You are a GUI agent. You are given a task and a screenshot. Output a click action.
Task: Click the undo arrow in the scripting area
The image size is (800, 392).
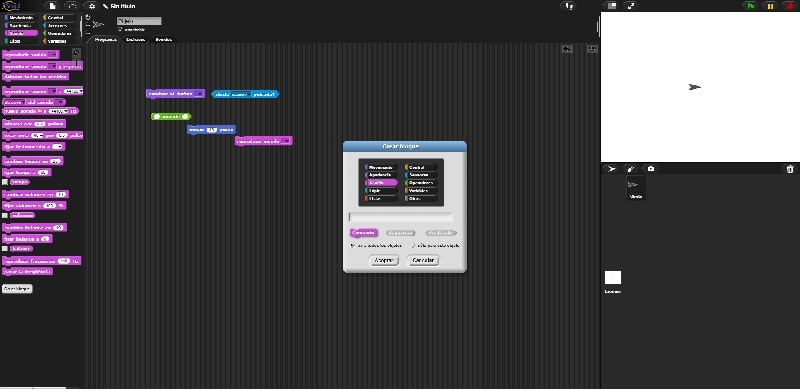click(x=567, y=49)
